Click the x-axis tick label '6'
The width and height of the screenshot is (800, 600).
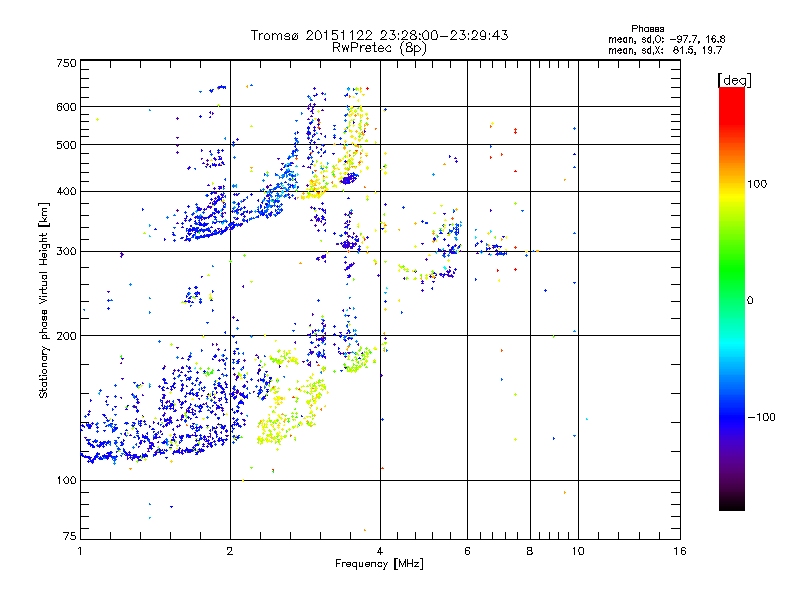click(x=467, y=551)
